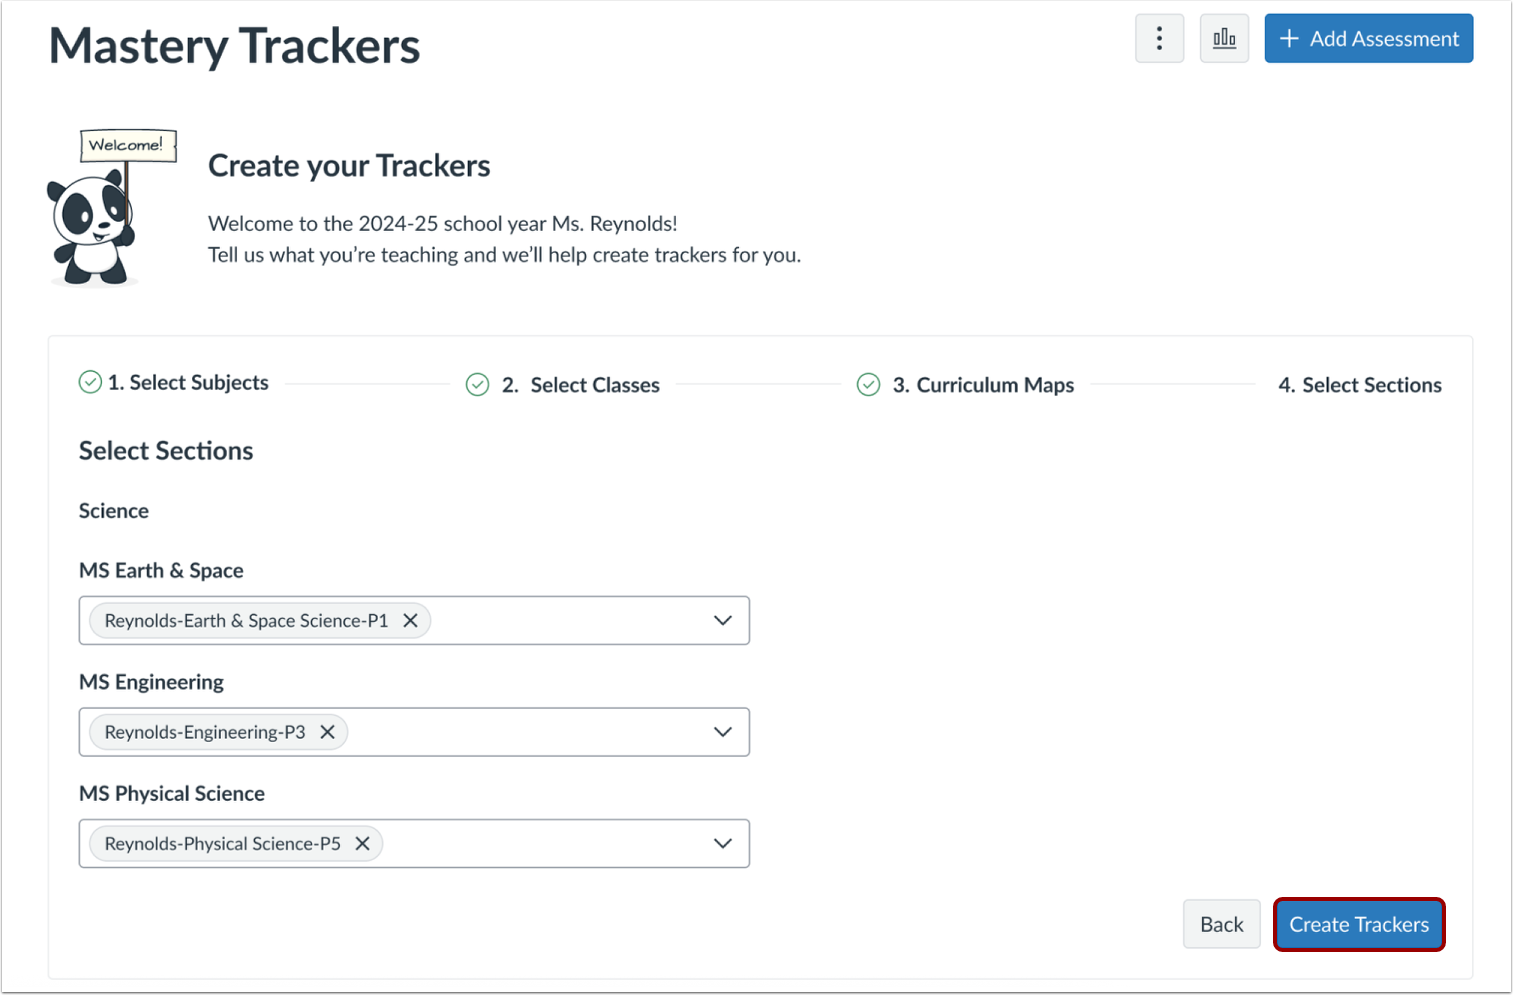Remove the Reynolds-Physical Science-P5 tag

(x=363, y=843)
